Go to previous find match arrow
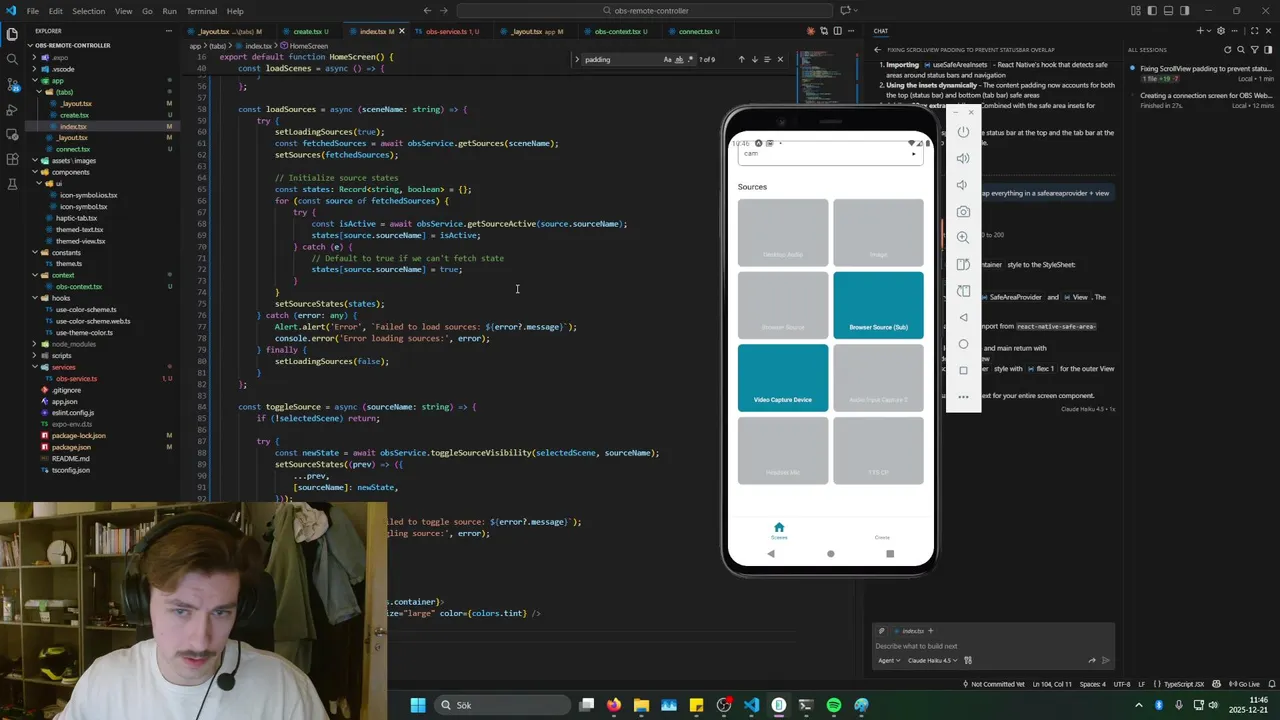The width and height of the screenshot is (1280, 720). 741,59
